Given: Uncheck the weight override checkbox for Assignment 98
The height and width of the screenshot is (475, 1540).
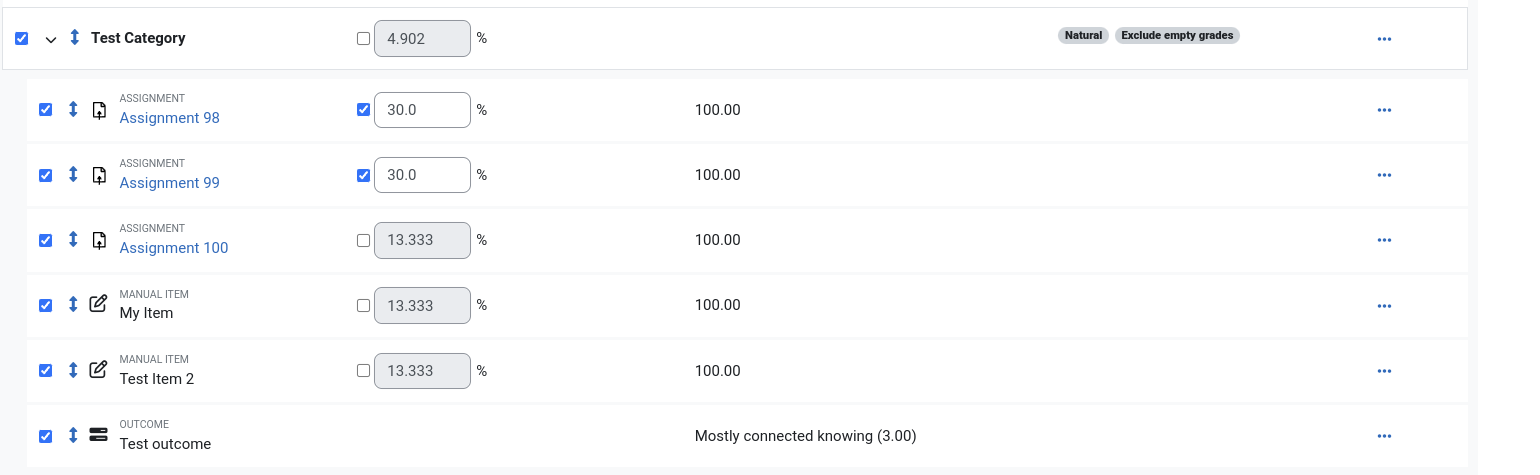Looking at the screenshot, I should click(x=363, y=110).
